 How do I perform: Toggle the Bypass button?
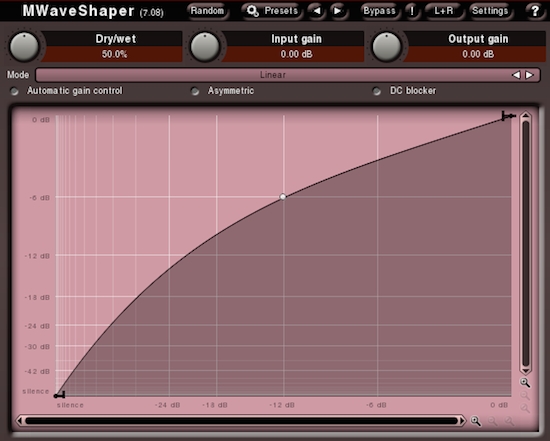[379, 11]
